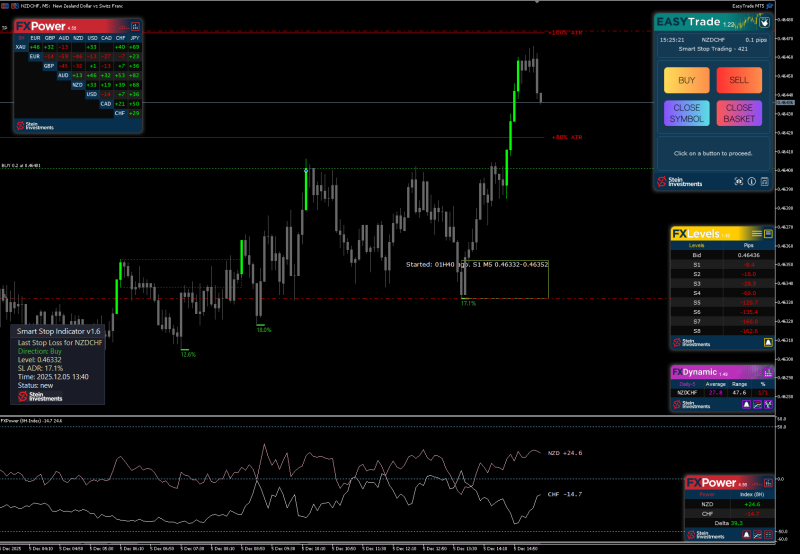Viewport: 800px width, 554px height.
Task: Click the Bid value 0.46436 in FXLevels
Action: 748,255
